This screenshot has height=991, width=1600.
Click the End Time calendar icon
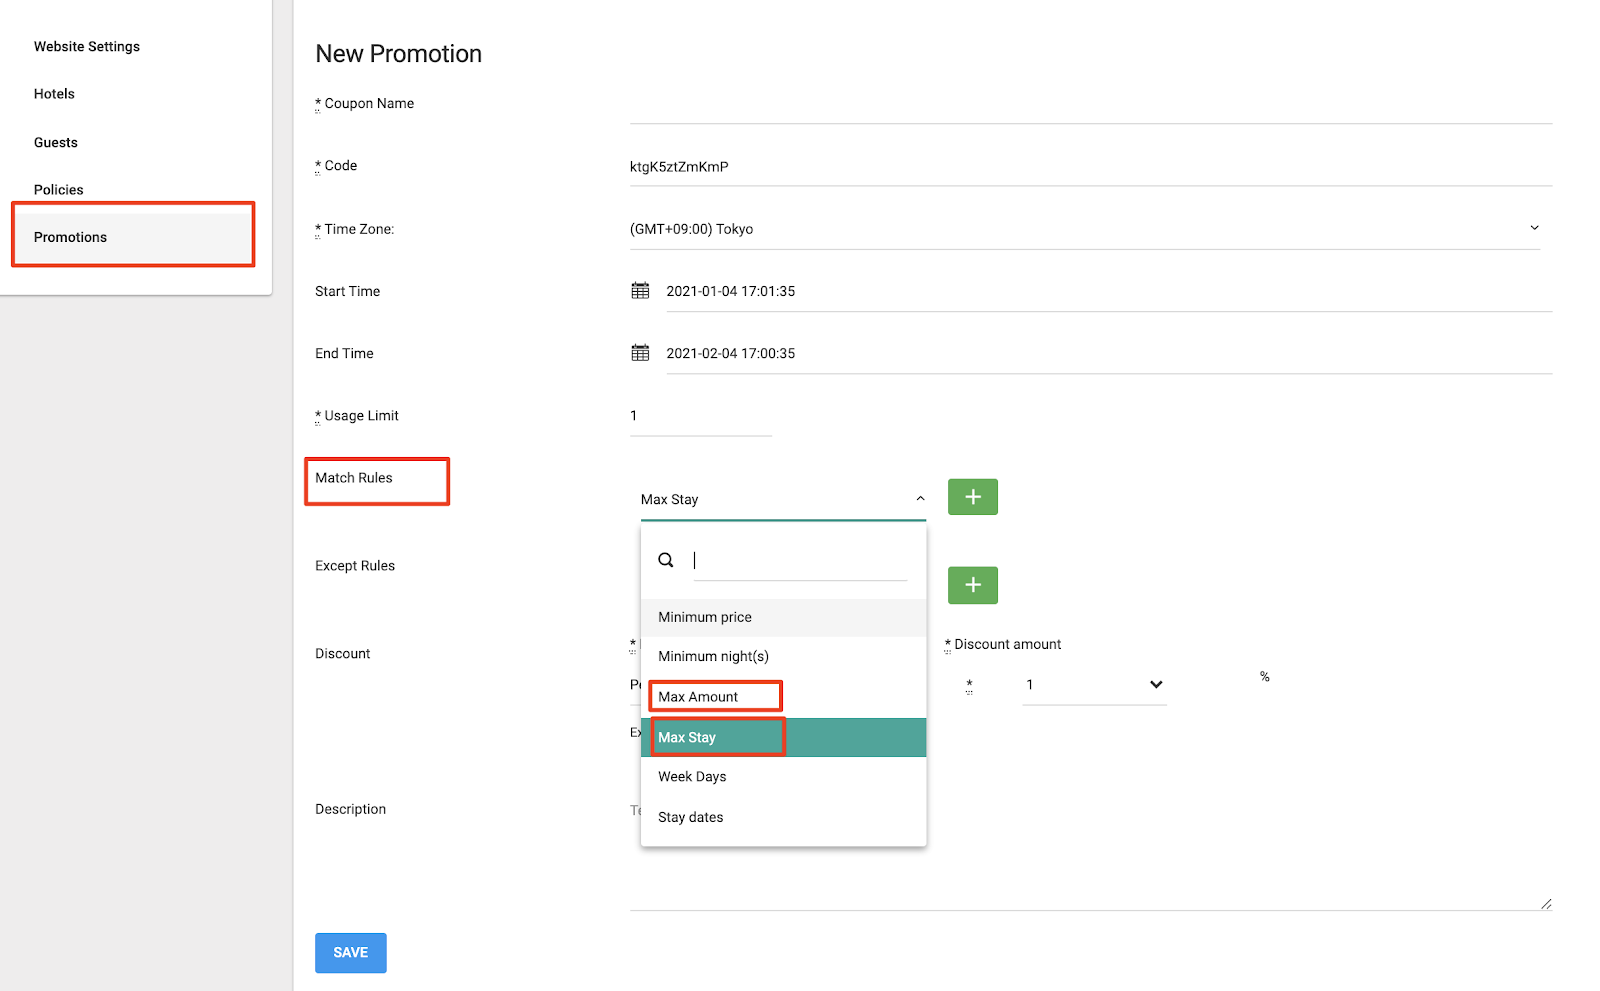640,353
